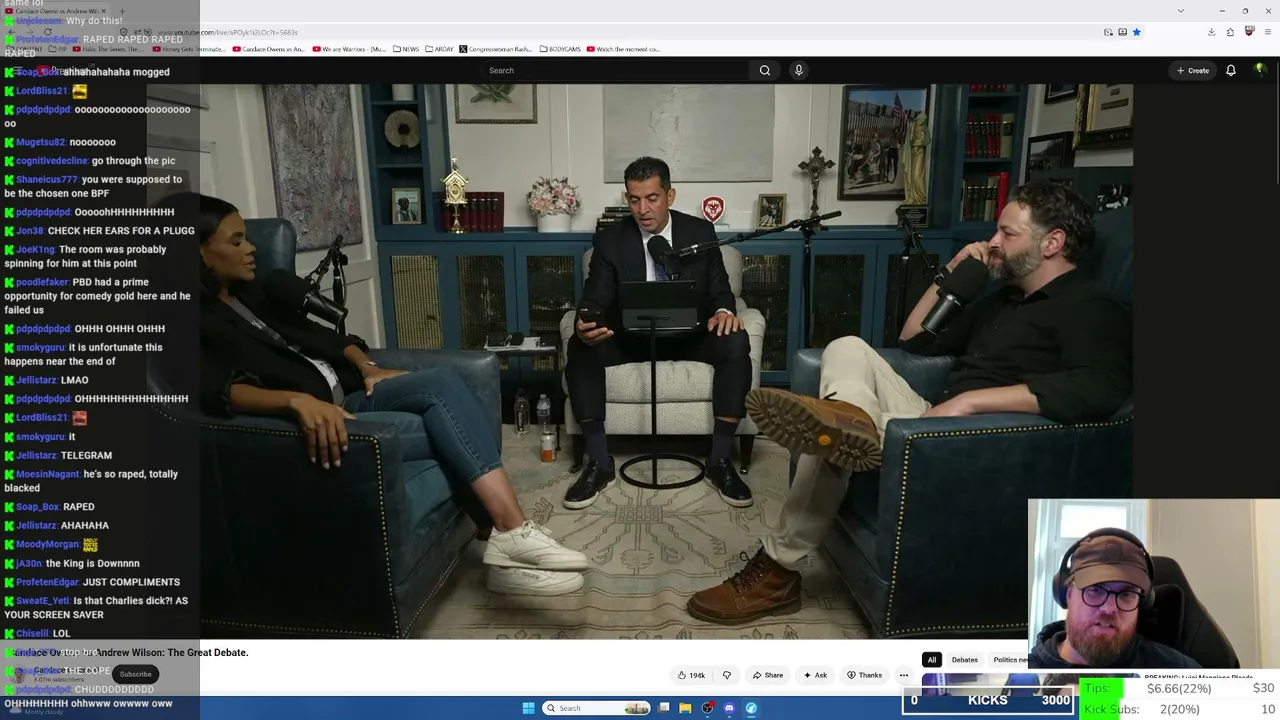Click chat username MoesinNagant

pos(48,474)
